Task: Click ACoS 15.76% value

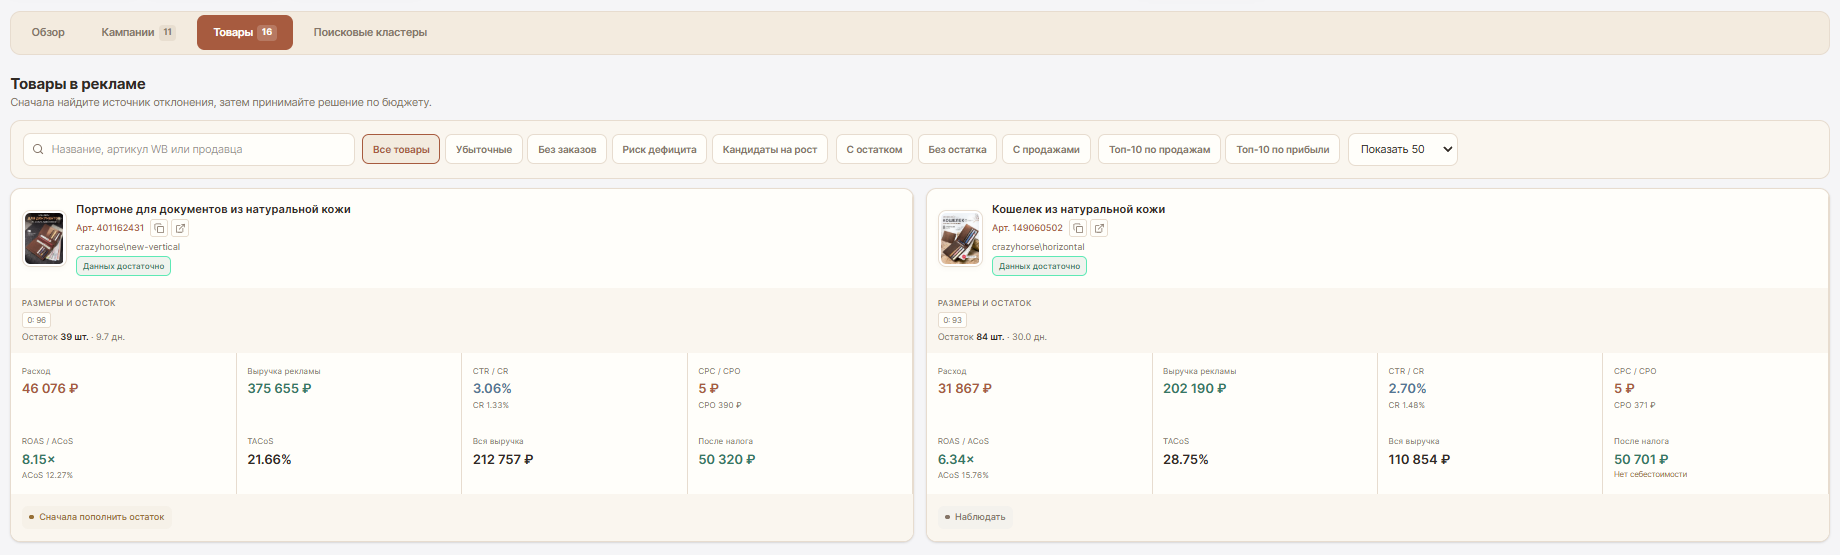Action: click(963, 475)
